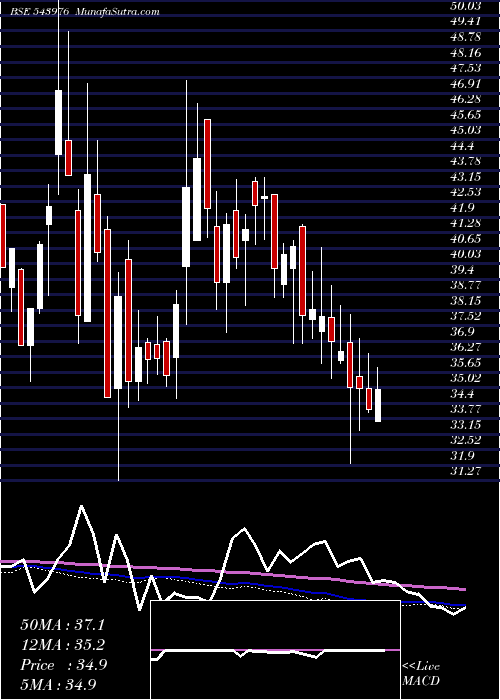Select the 43.15 price axis label

[465, 177]
